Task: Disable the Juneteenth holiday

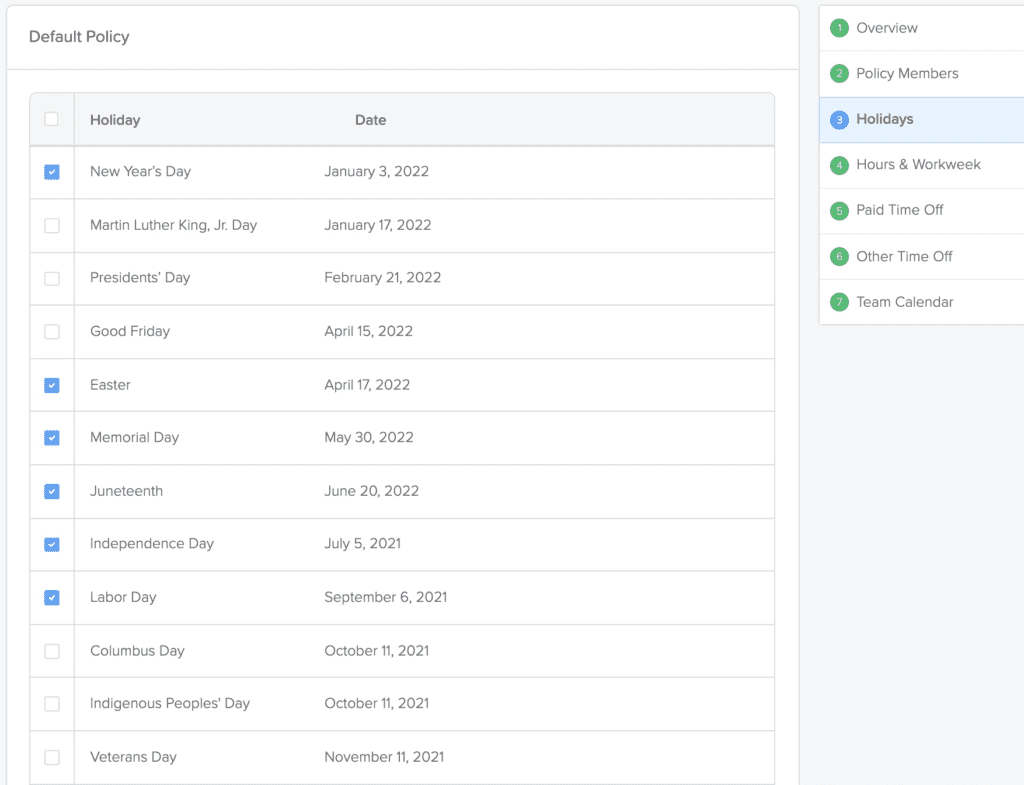Action: (x=51, y=491)
